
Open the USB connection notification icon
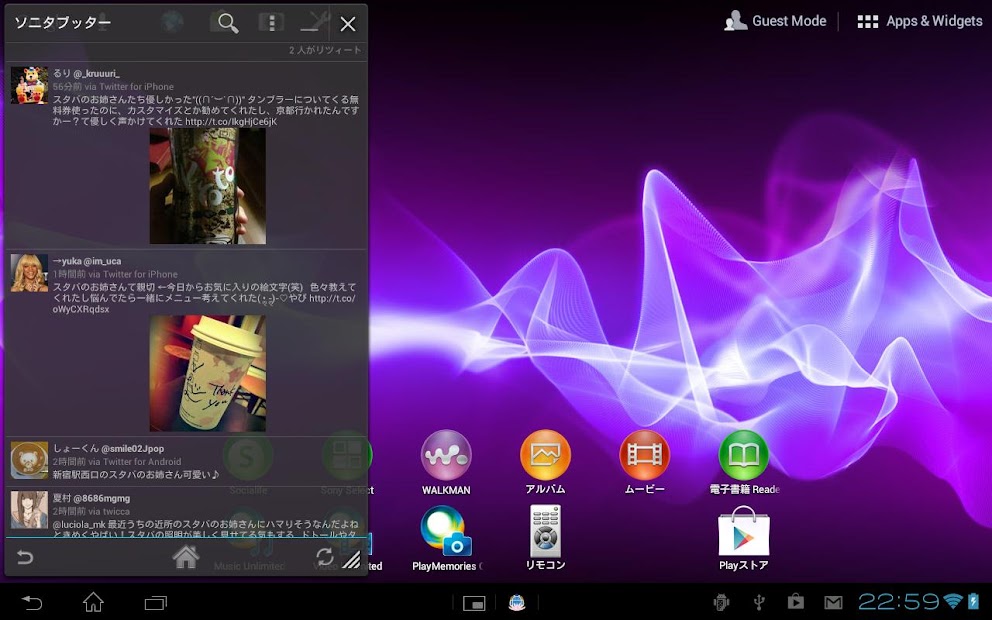(759, 602)
